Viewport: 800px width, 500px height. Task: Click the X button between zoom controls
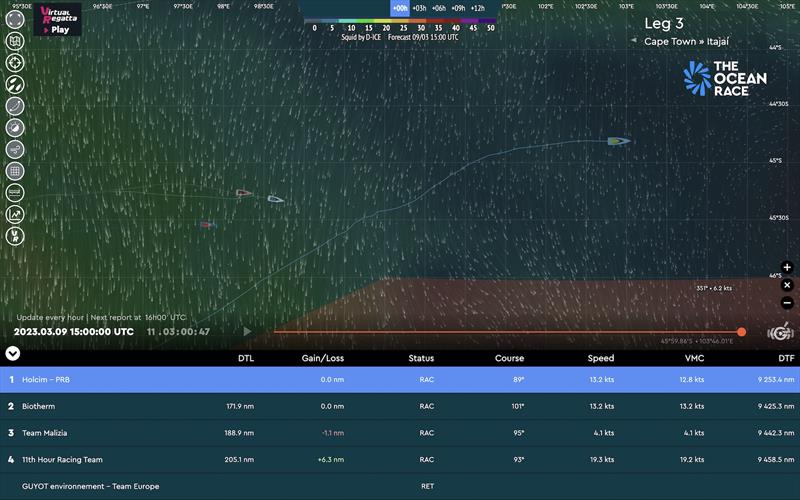pyautogui.click(x=787, y=285)
